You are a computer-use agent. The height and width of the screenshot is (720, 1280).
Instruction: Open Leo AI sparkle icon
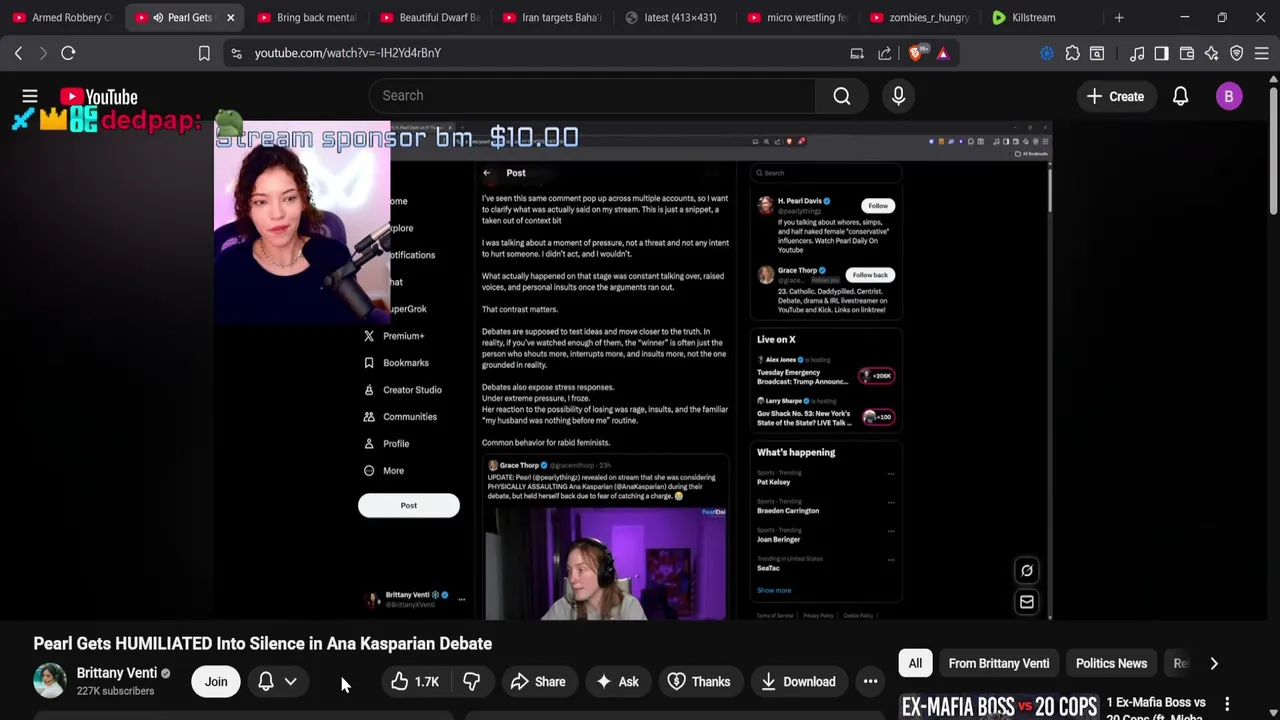[x=1212, y=53]
